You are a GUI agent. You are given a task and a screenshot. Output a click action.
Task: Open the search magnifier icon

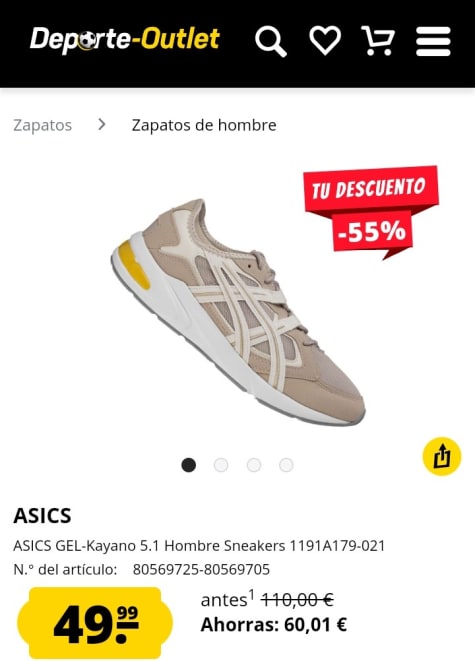coord(271,41)
